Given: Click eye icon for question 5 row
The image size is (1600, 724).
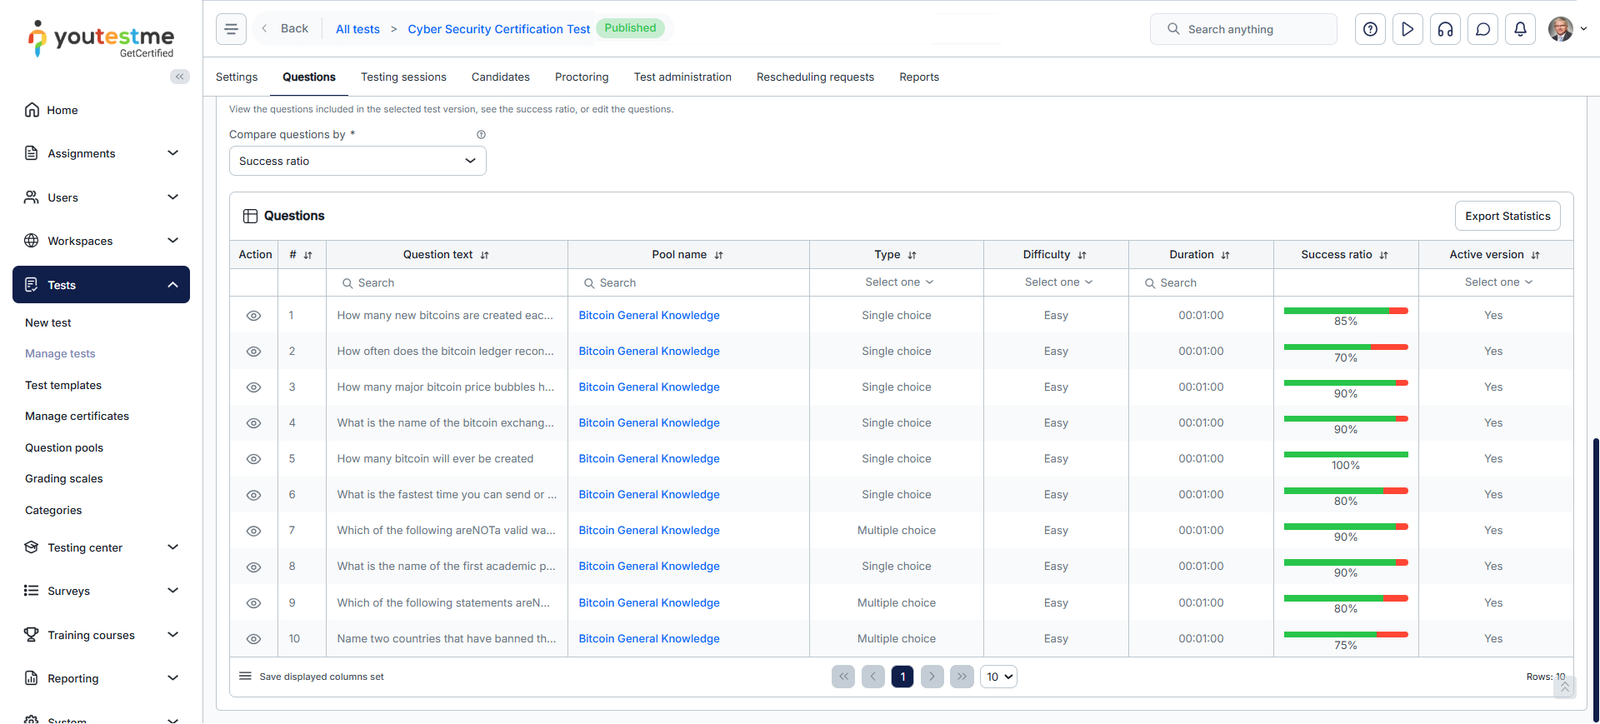Looking at the screenshot, I should [x=254, y=459].
